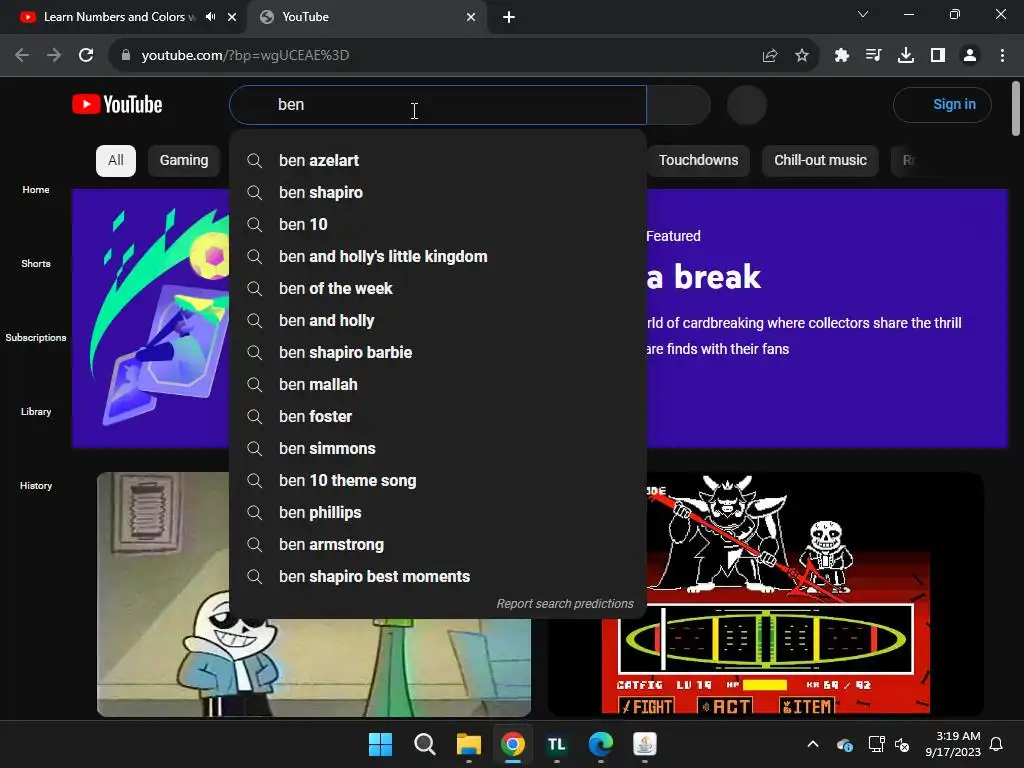Select the All filter chip

[116, 161]
